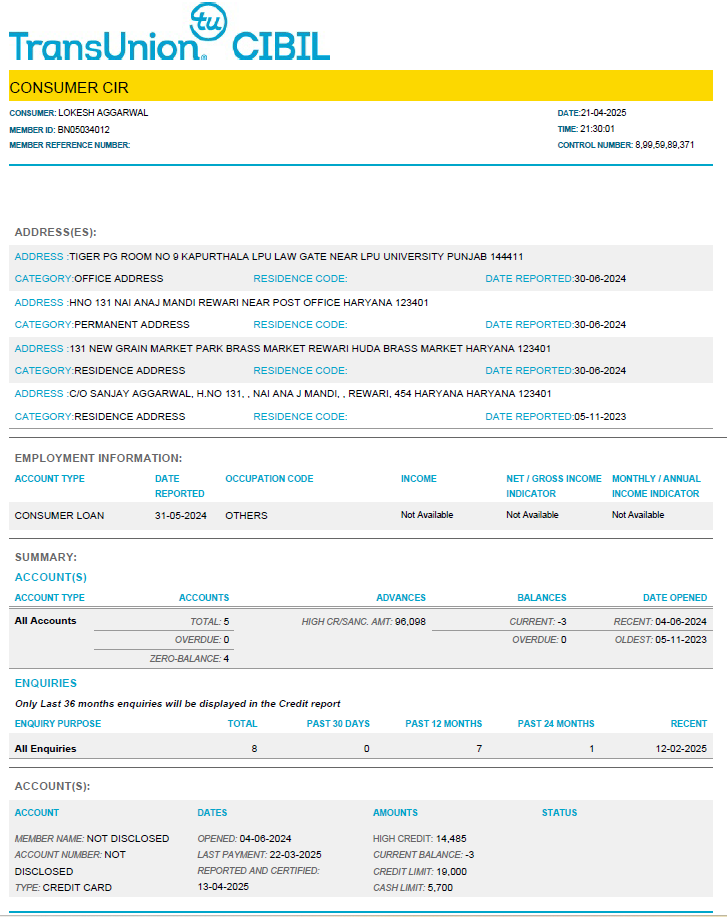Click the PAST 30 DAYS column header

338,724
